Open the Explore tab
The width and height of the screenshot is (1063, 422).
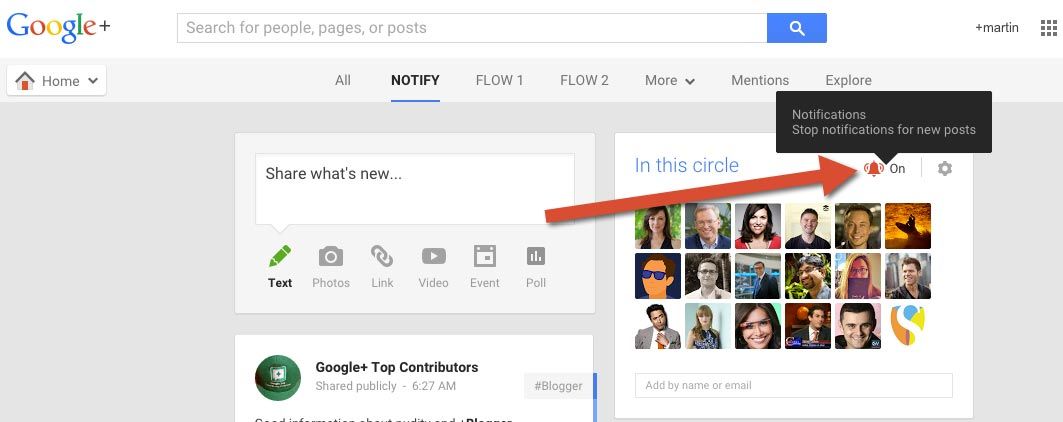[x=848, y=80]
